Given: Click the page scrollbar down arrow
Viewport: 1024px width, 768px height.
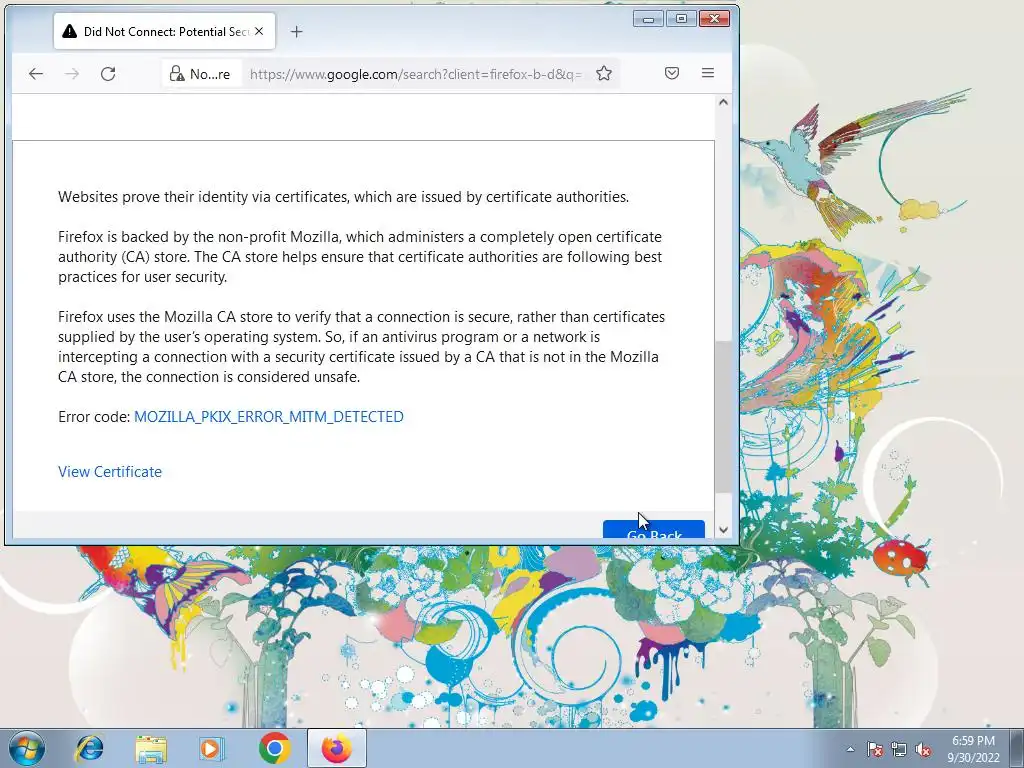Looking at the screenshot, I should (x=723, y=530).
